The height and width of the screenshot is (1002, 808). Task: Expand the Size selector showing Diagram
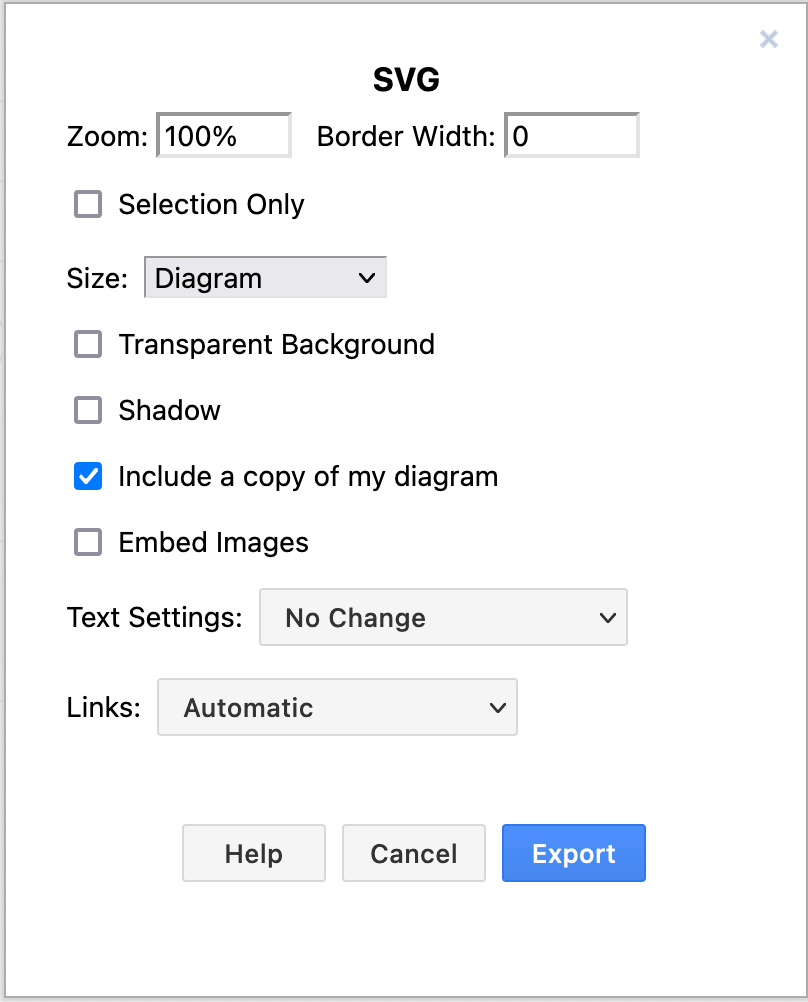(265, 277)
